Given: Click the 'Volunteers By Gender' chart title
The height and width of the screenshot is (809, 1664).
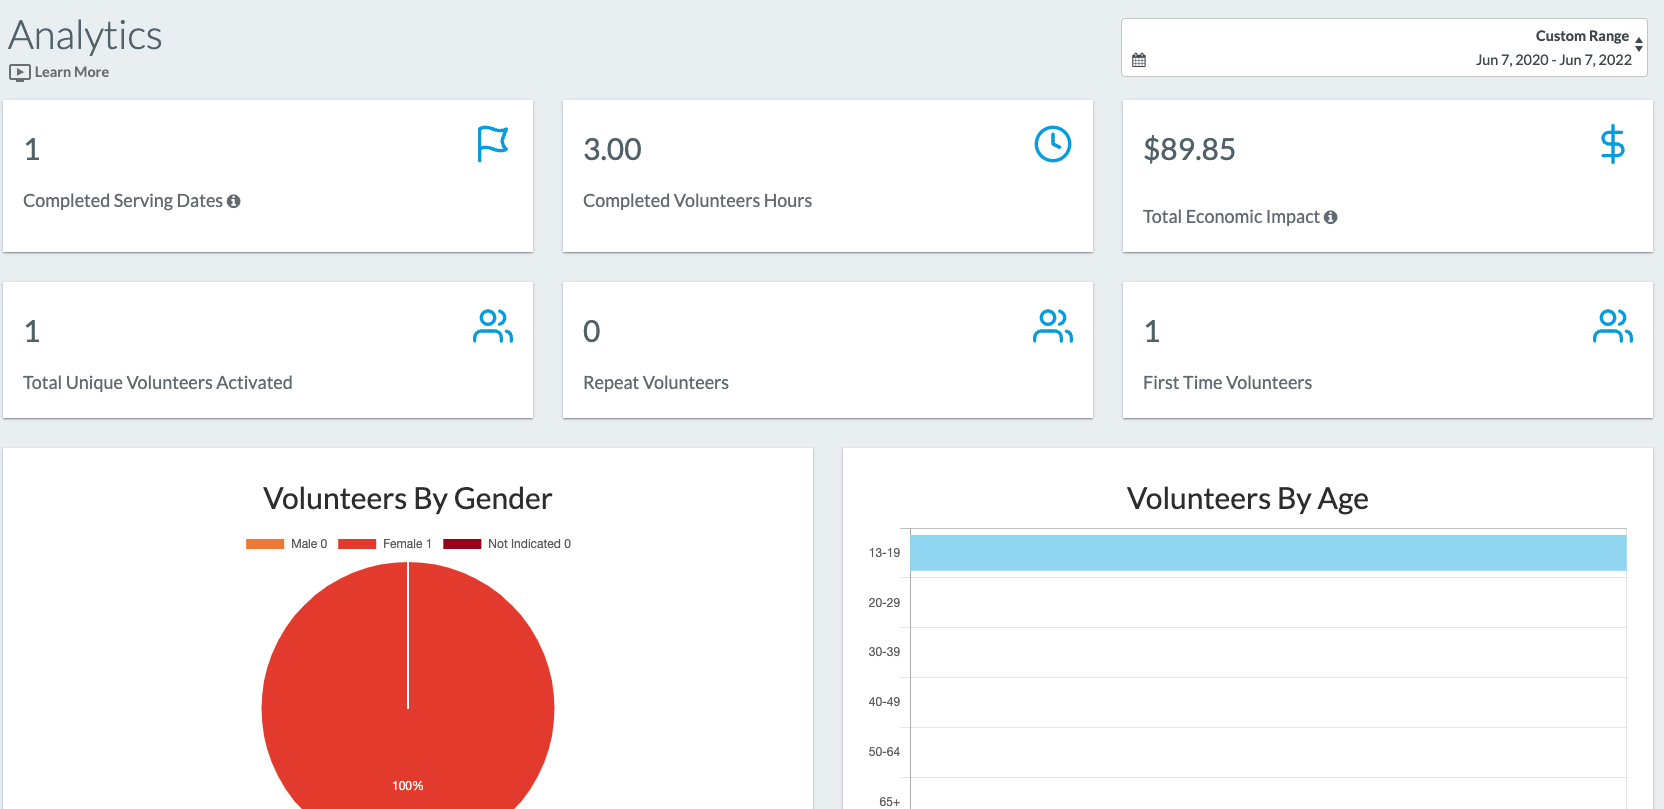Looking at the screenshot, I should coord(407,498).
